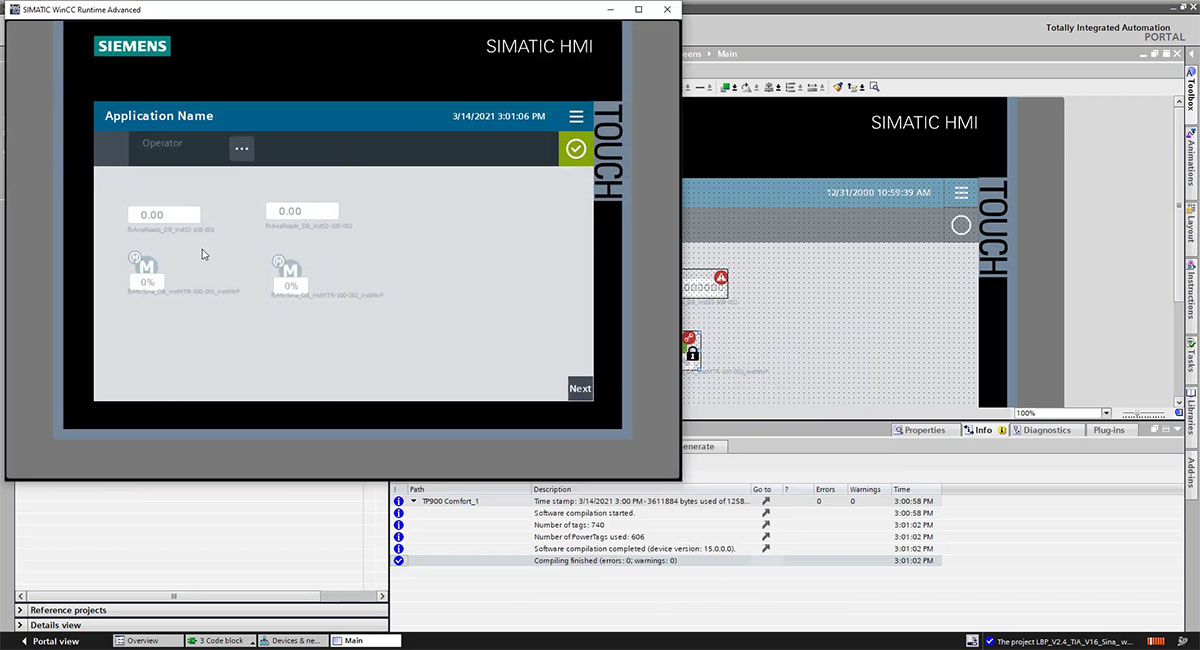The height and width of the screenshot is (650, 1200).
Task: Click Go to arrow for TP900 Comfort_1 row
Action: click(766, 501)
